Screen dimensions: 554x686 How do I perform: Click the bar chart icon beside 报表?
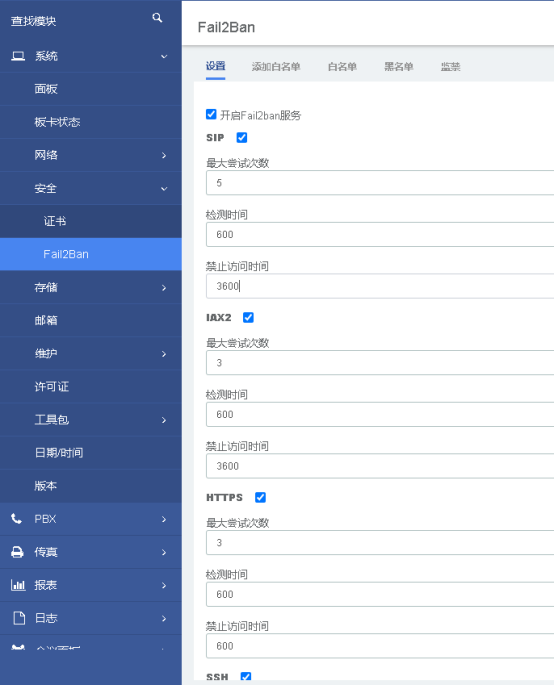[18, 585]
